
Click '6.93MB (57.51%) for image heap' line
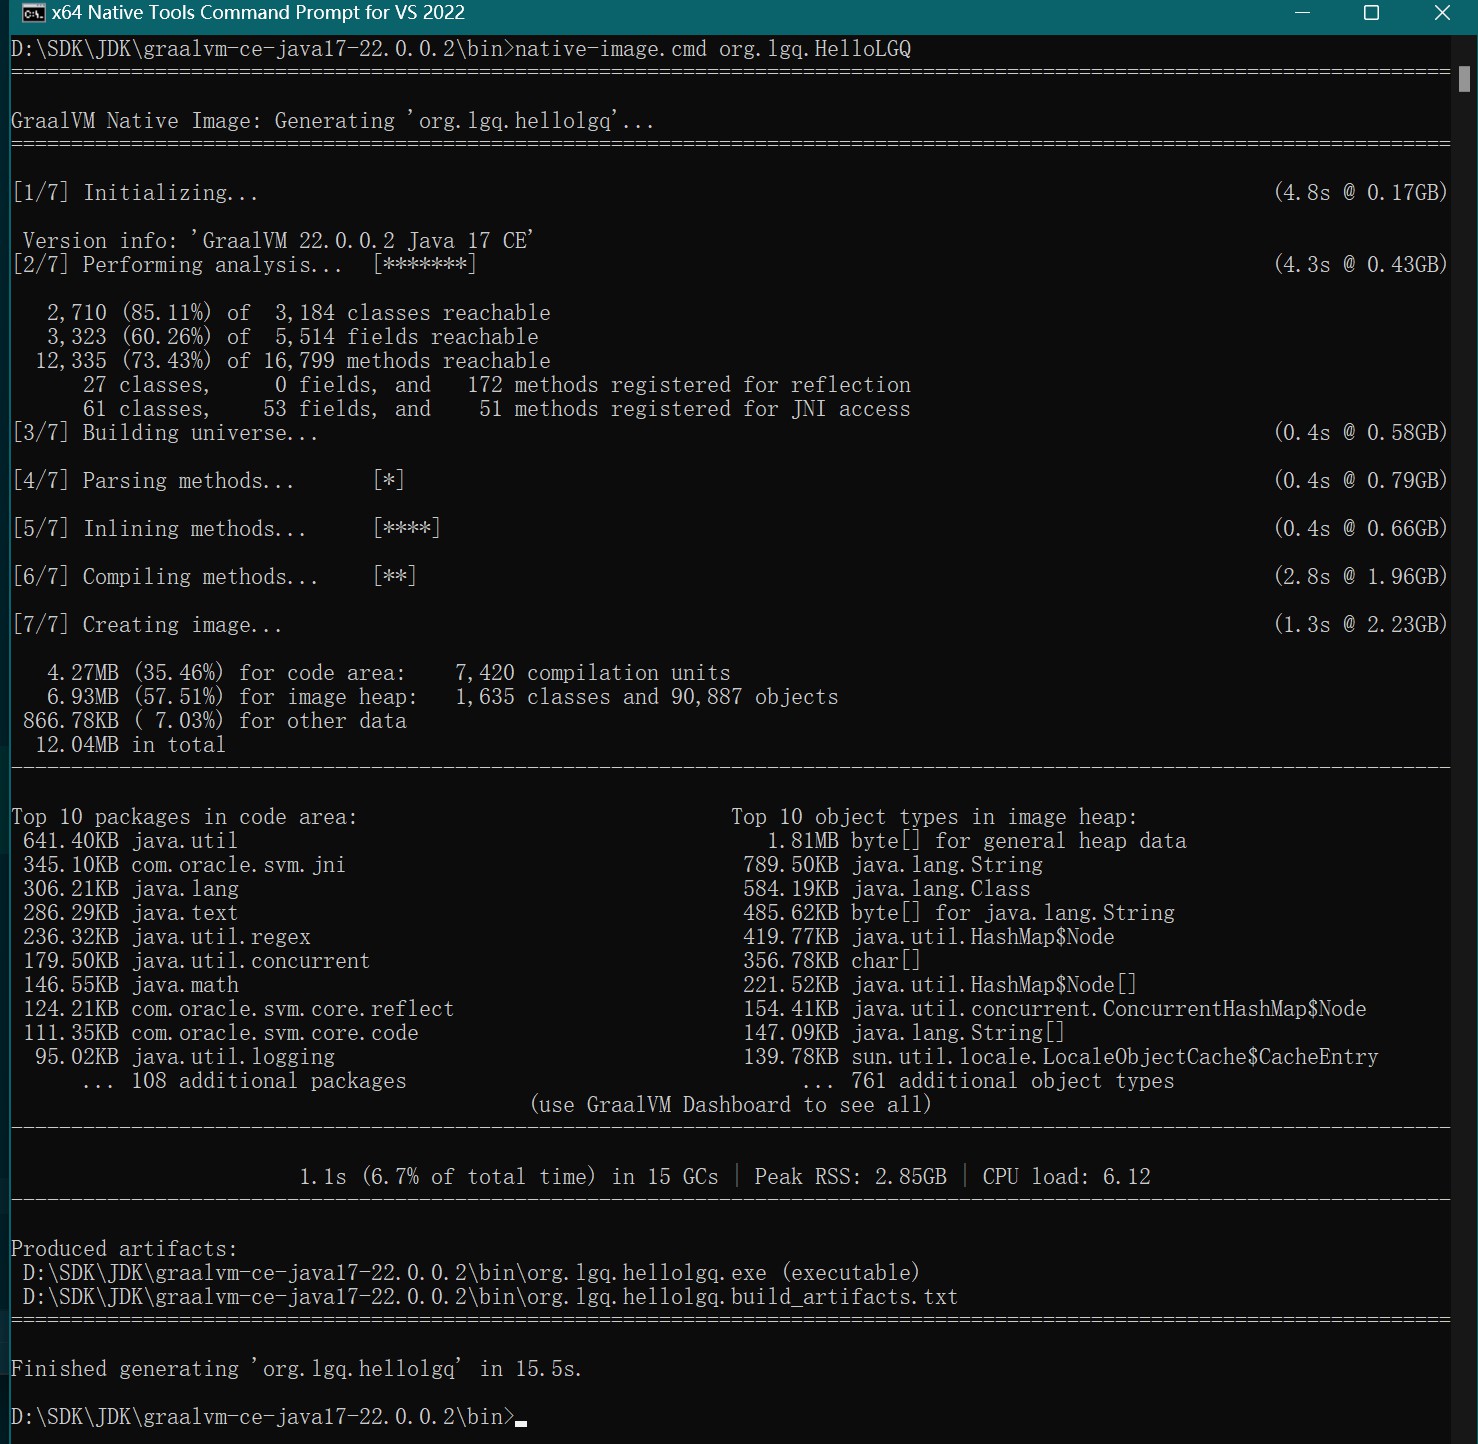pos(442,697)
